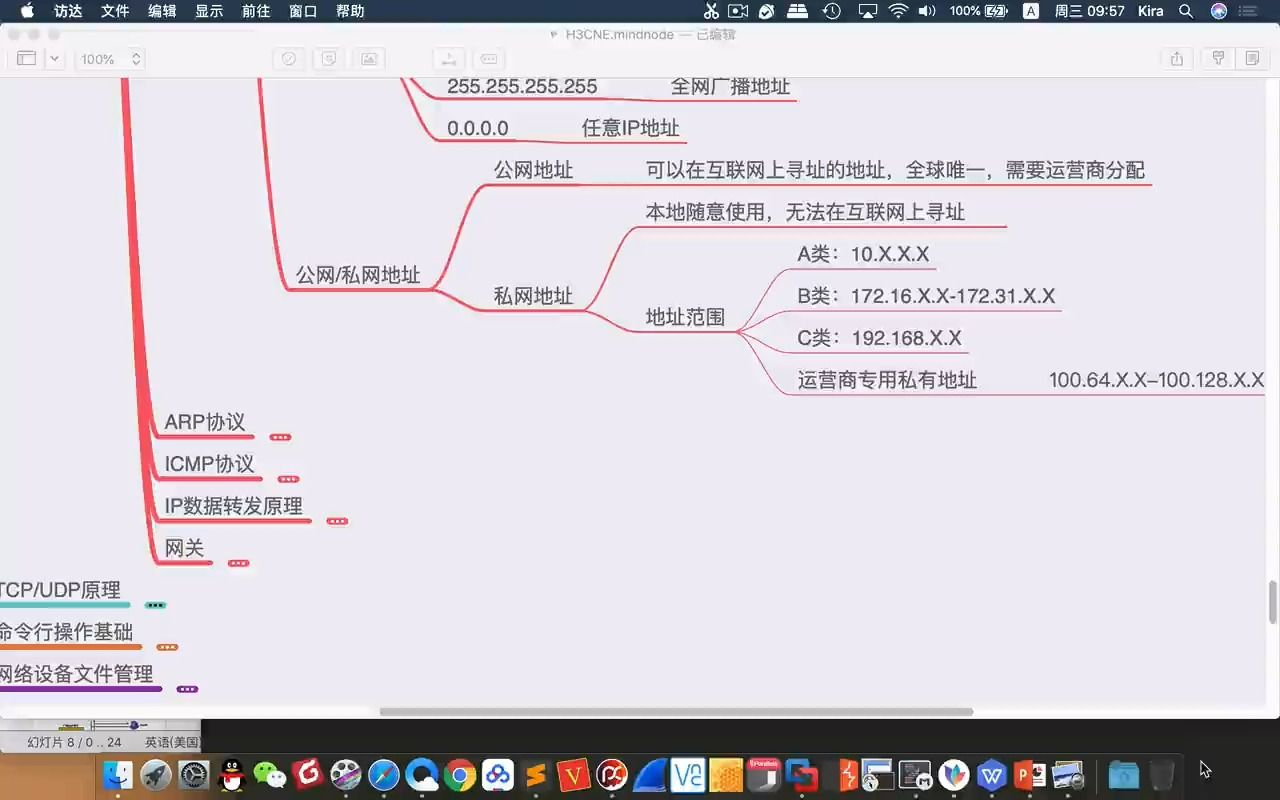Expand the collapsed ARP协议 node
Screen dimensions: 1280x800
pos(280,437)
